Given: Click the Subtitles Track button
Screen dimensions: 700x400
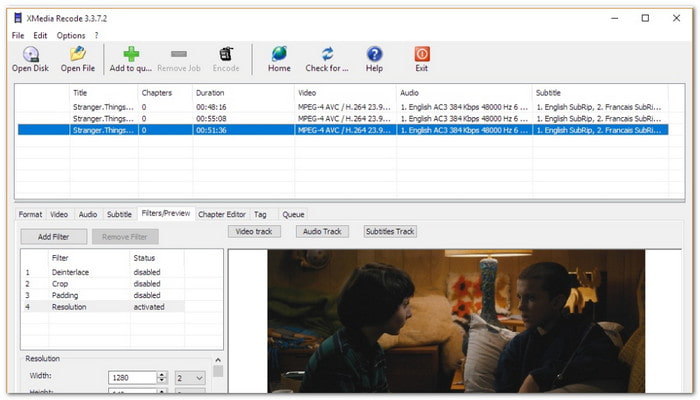Looking at the screenshot, I should (390, 231).
